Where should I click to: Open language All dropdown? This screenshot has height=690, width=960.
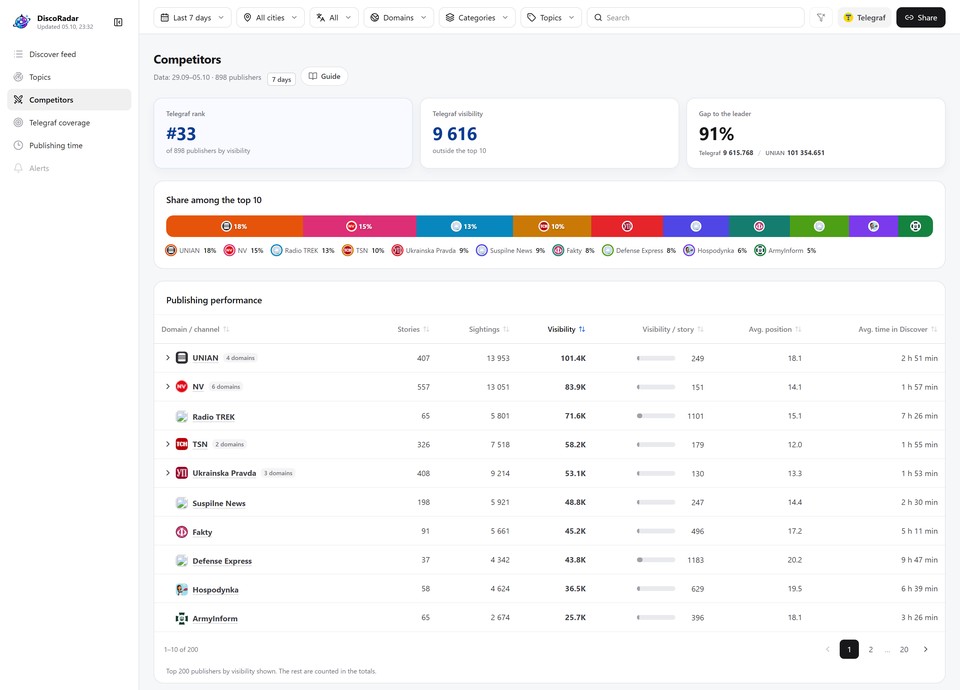(334, 18)
